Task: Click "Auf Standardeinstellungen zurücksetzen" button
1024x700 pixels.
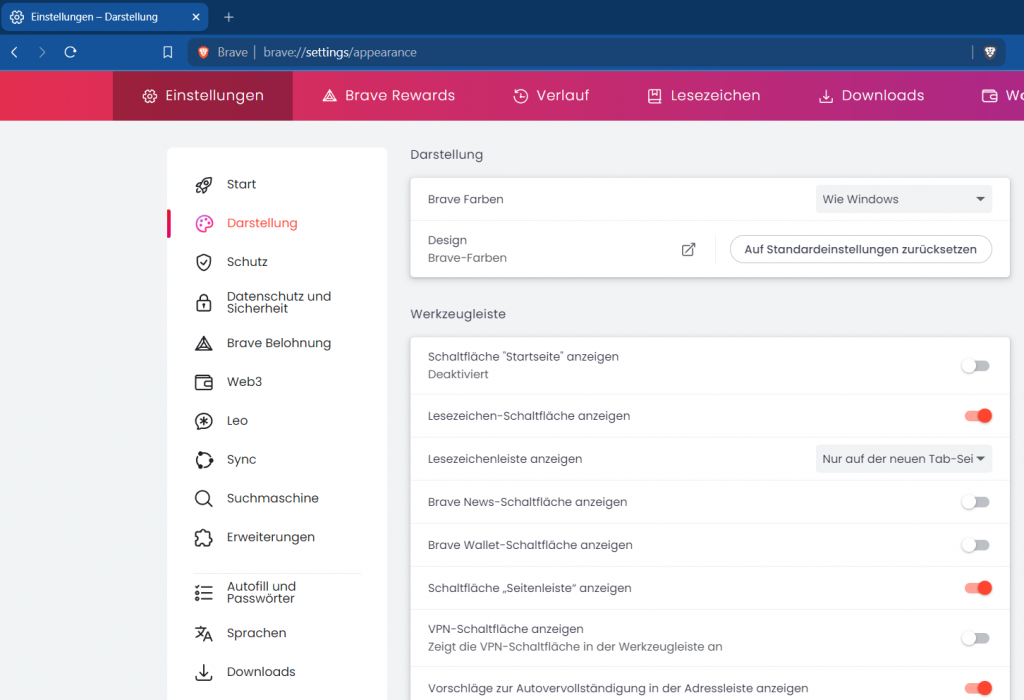Action: [860, 249]
